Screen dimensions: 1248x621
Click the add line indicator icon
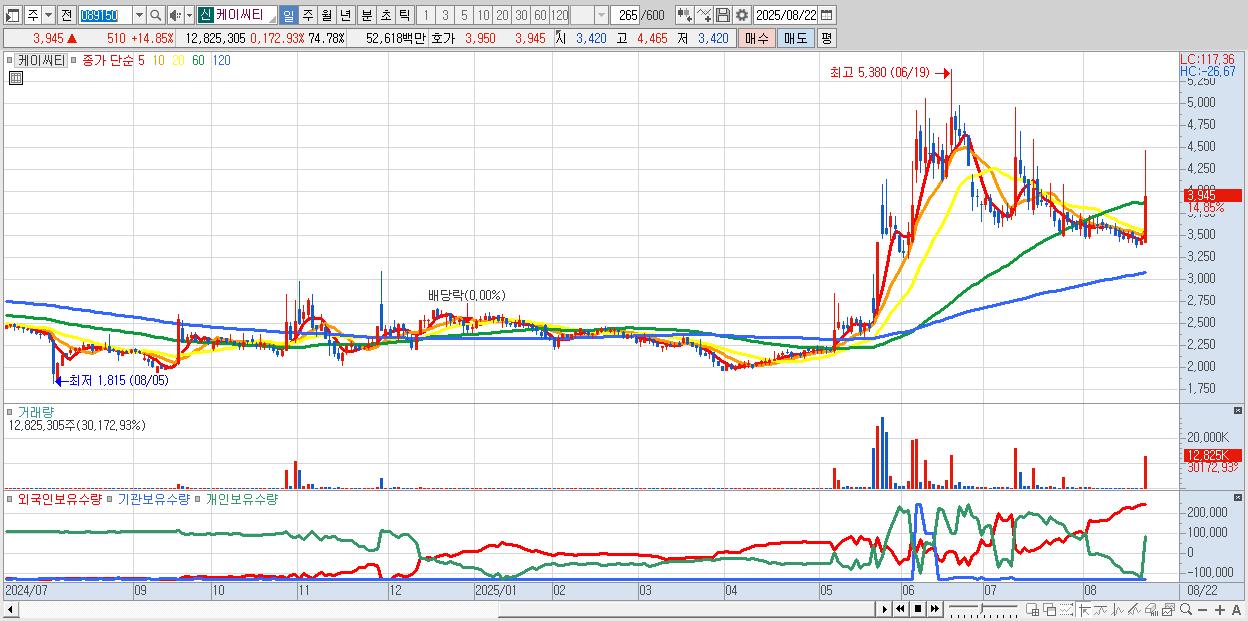pyautogui.click(x=703, y=15)
